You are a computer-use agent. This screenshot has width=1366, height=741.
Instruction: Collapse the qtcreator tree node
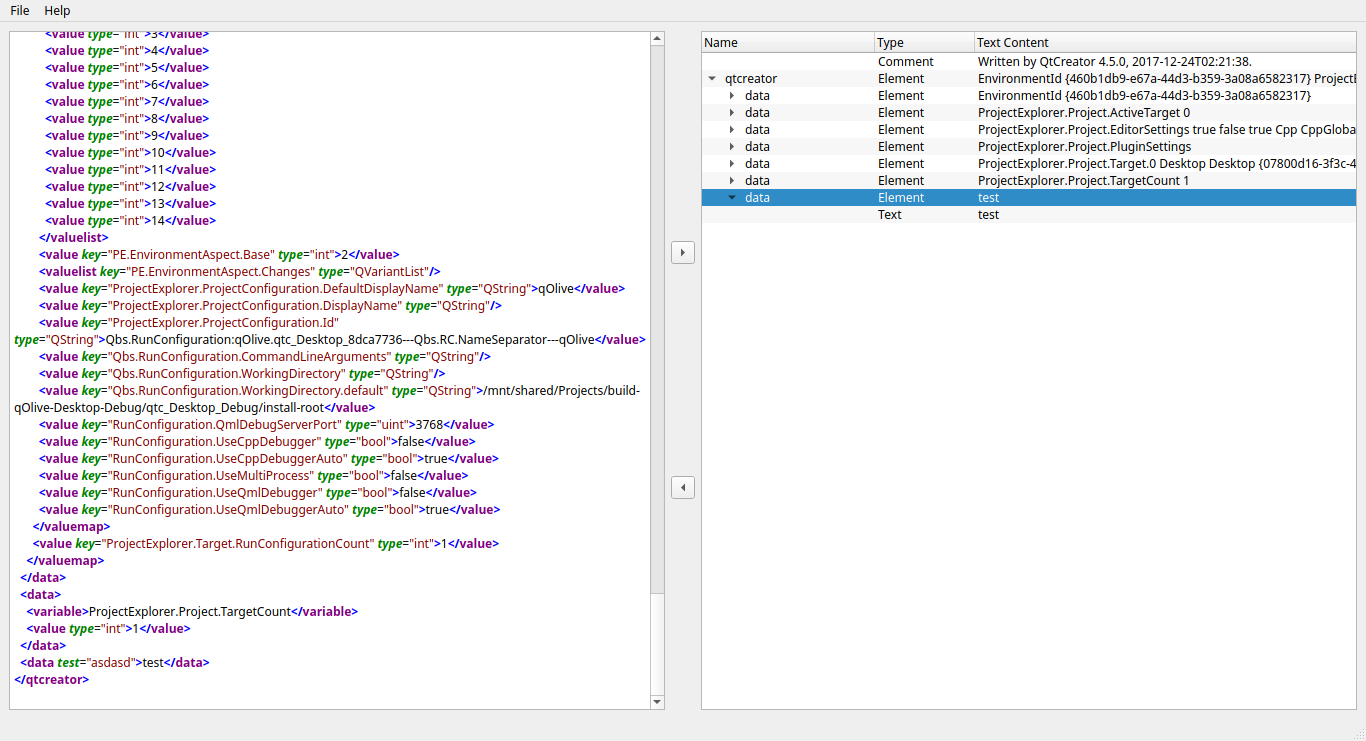712,78
